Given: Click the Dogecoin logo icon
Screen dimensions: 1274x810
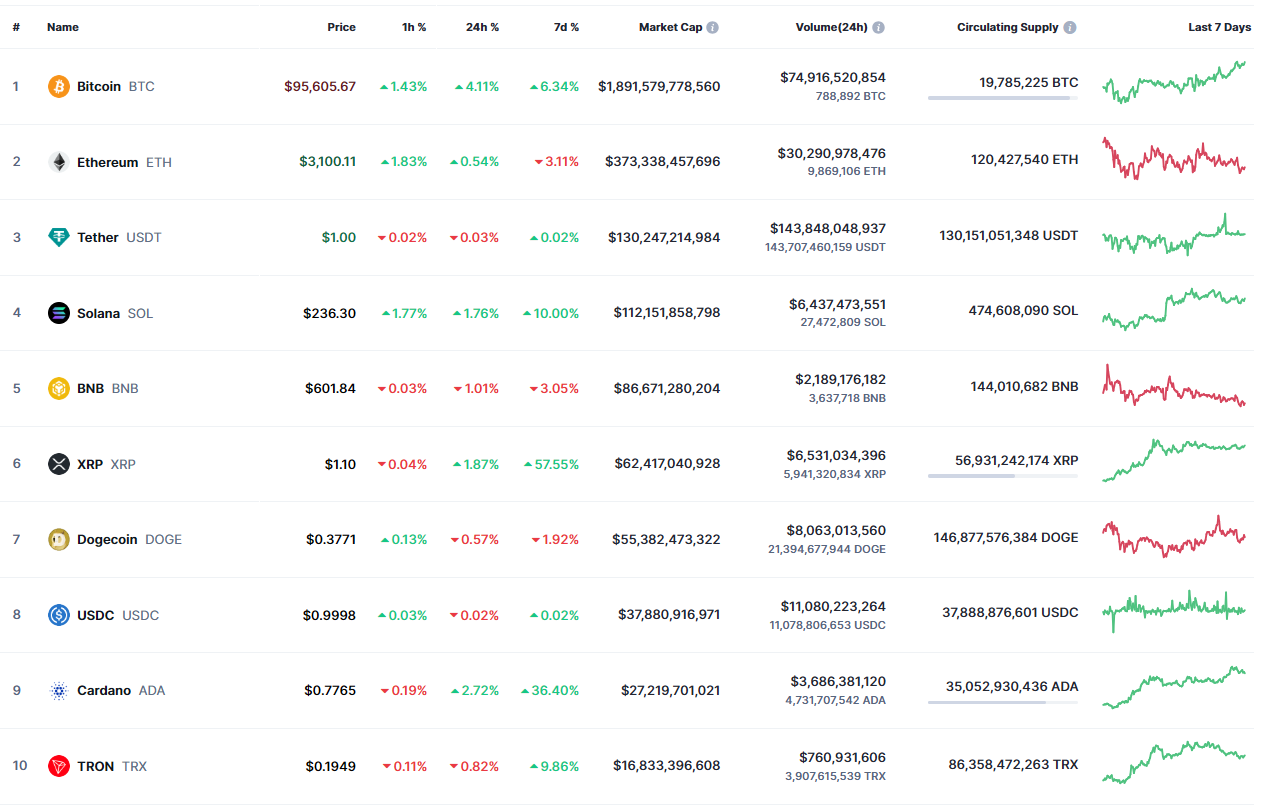Looking at the screenshot, I should (59, 540).
